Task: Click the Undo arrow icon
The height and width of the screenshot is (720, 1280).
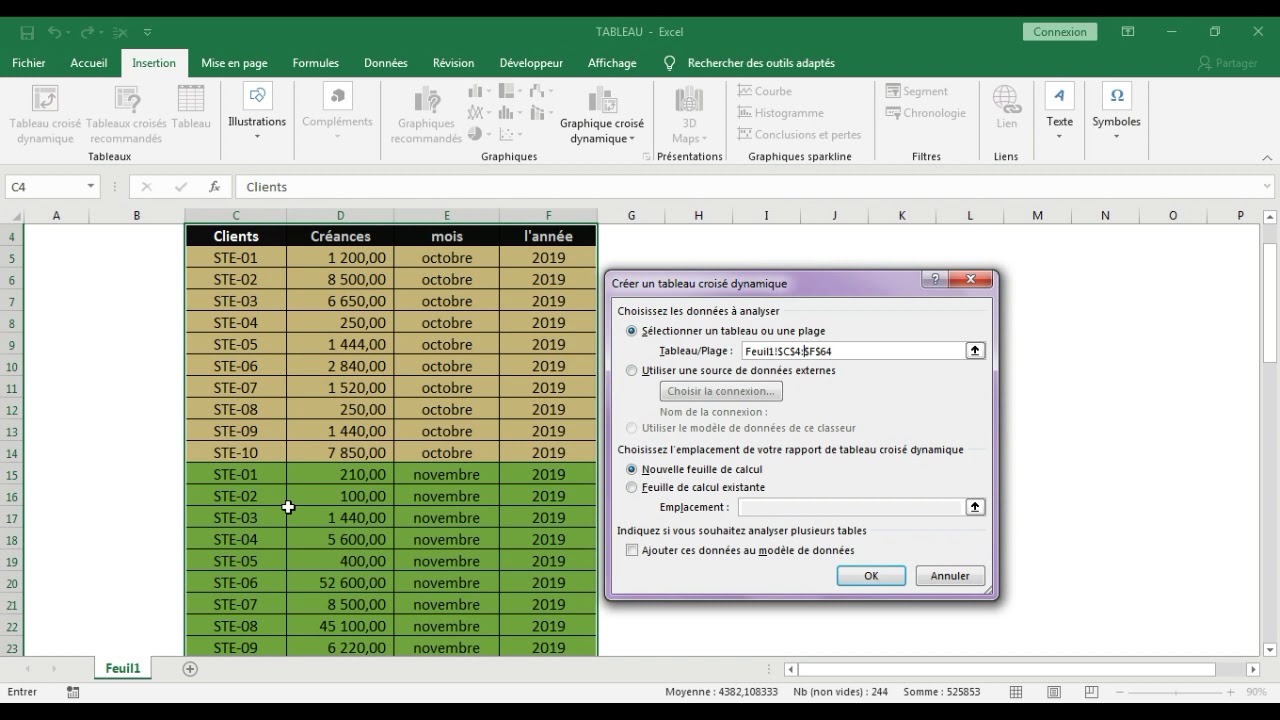Action: pyautogui.click(x=55, y=32)
